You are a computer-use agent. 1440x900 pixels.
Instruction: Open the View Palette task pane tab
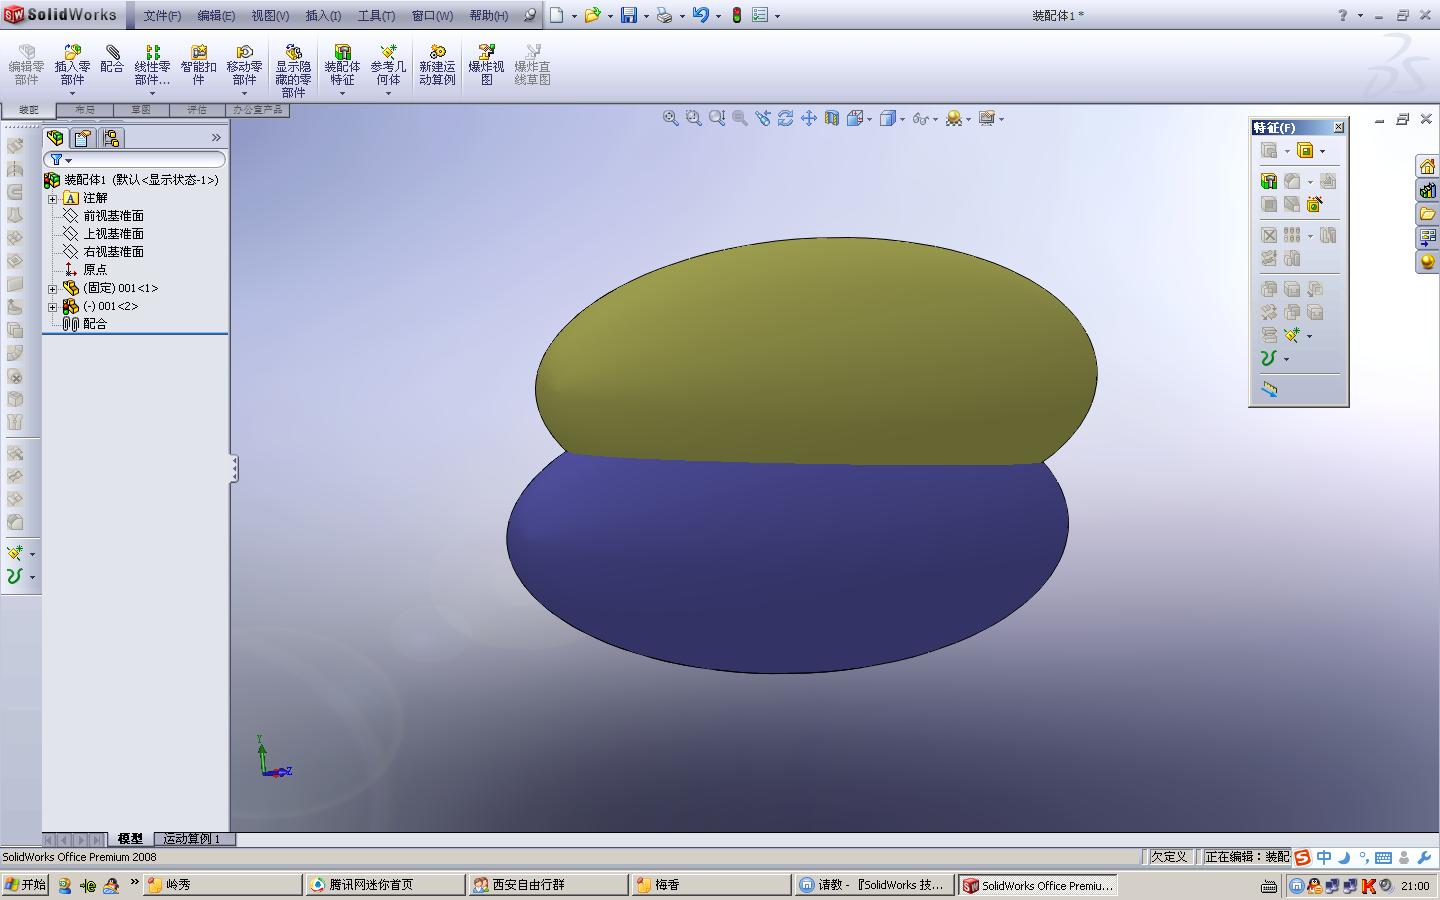point(1427,238)
